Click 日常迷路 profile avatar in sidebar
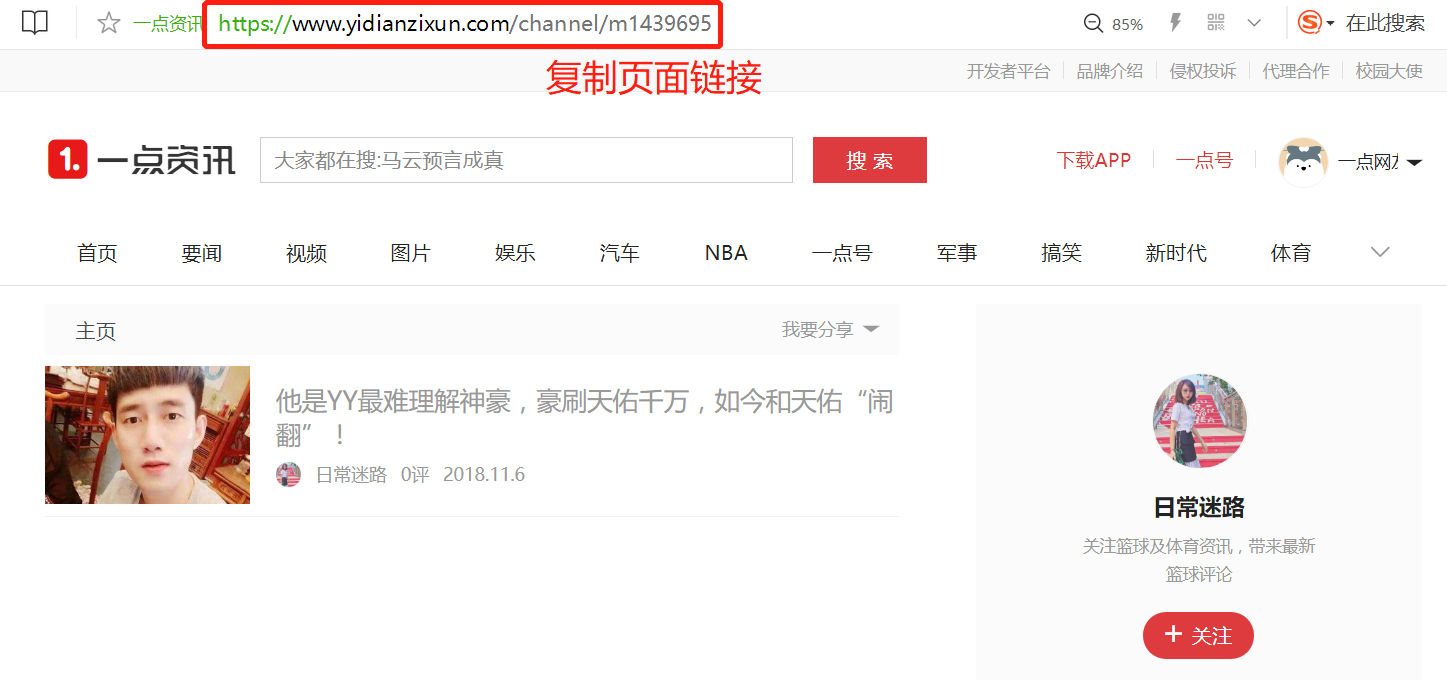The width and height of the screenshot is (1447, 680). pyautogui.click(x=1200, y=421)
